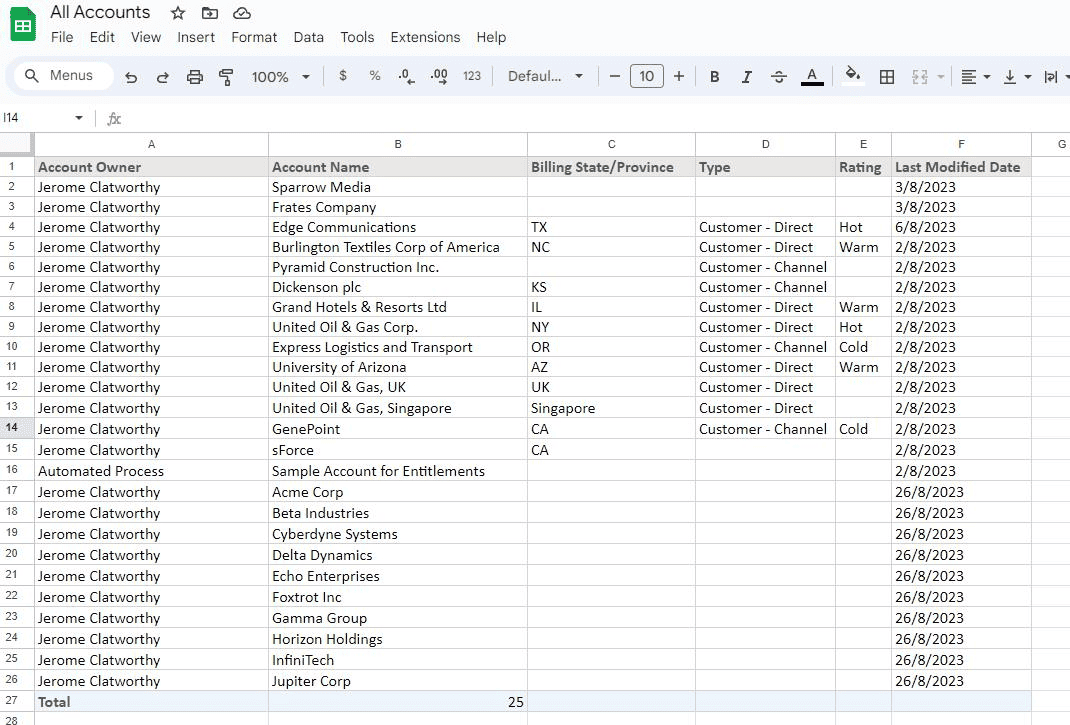Screen dimensions: 1070x725
Task: Open the zoom level dropdown
Action: 280,76
